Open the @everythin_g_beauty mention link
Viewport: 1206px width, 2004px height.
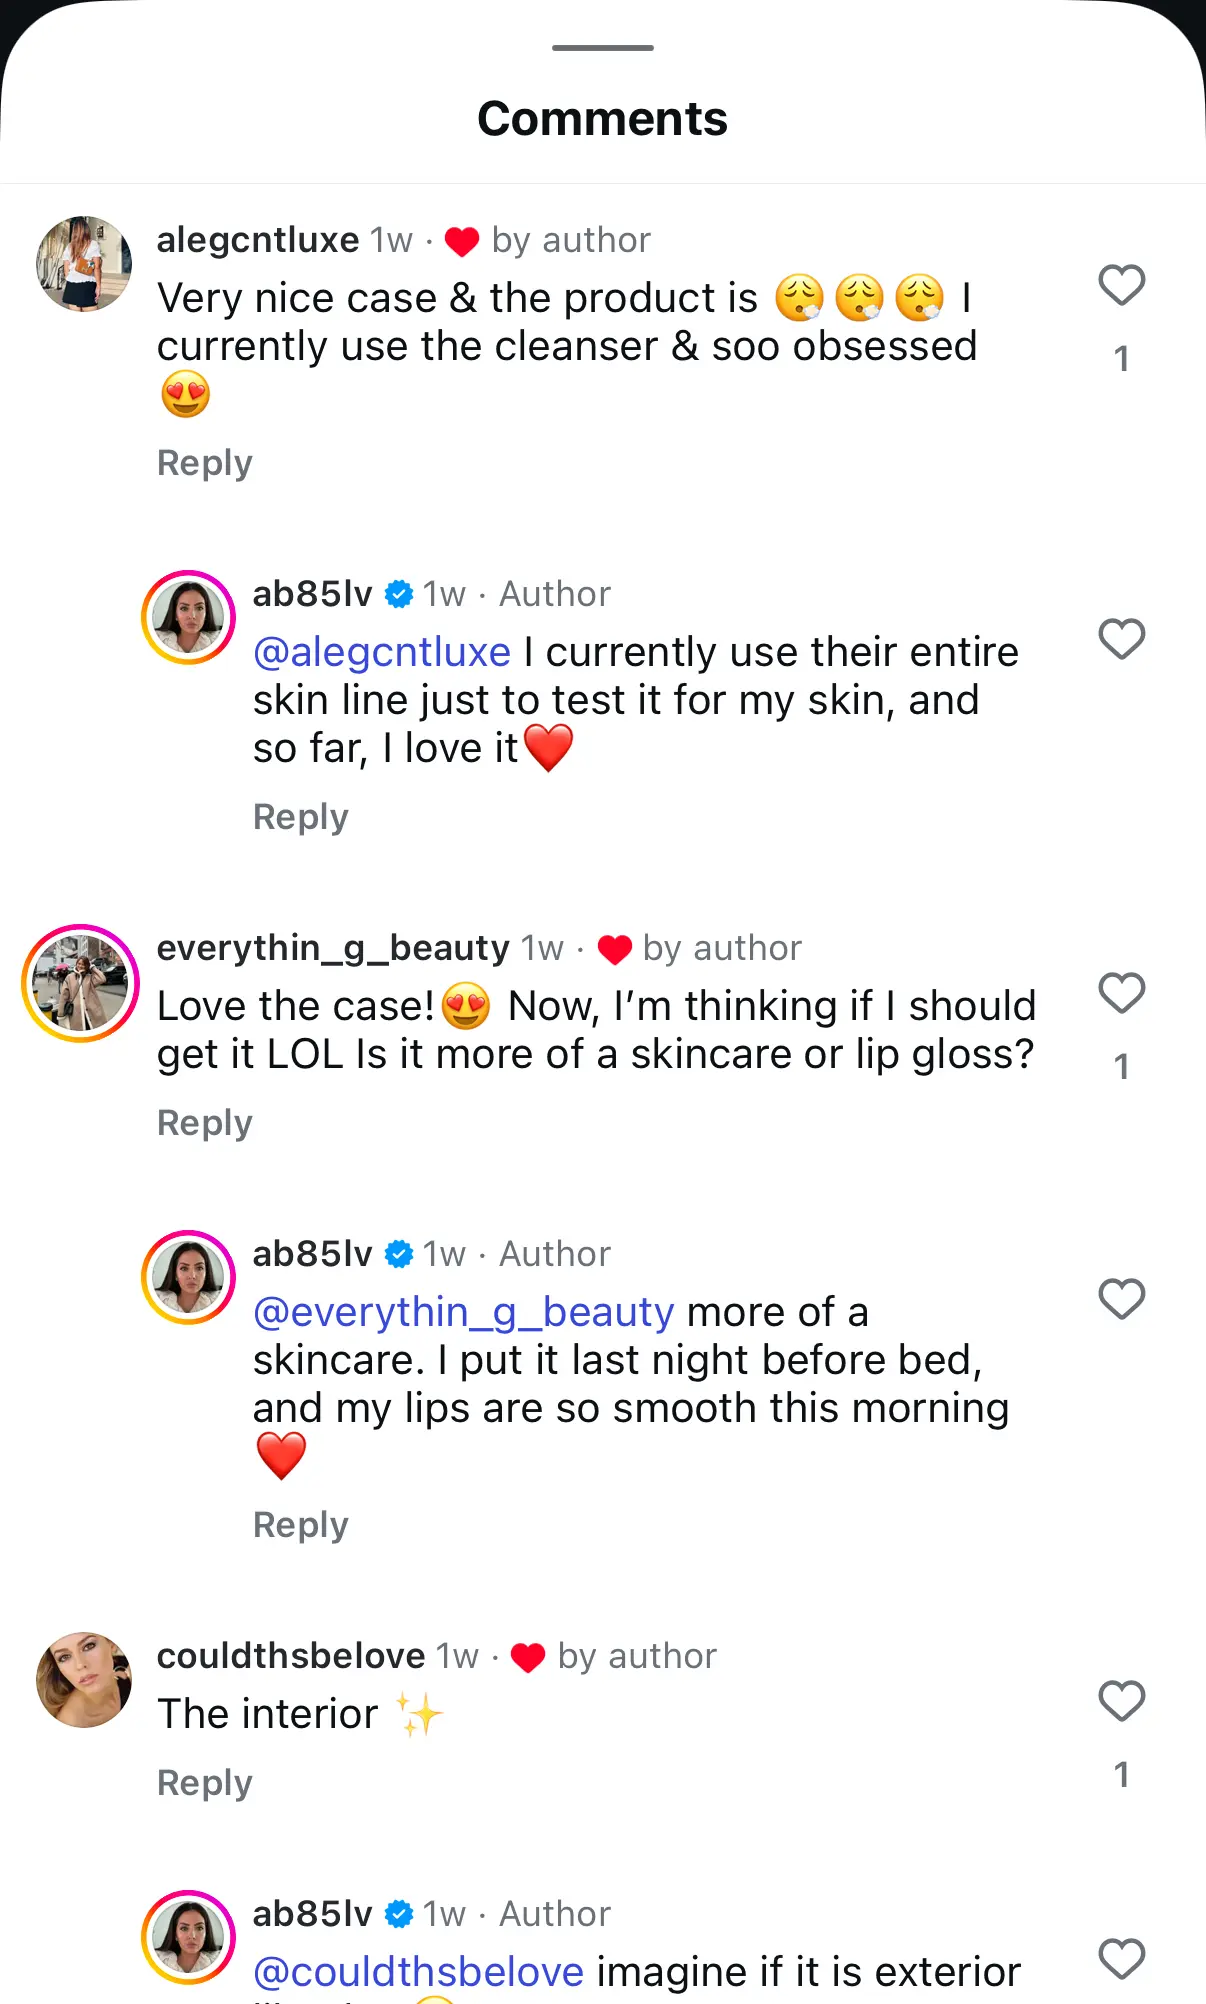(x=464, y=1312)
